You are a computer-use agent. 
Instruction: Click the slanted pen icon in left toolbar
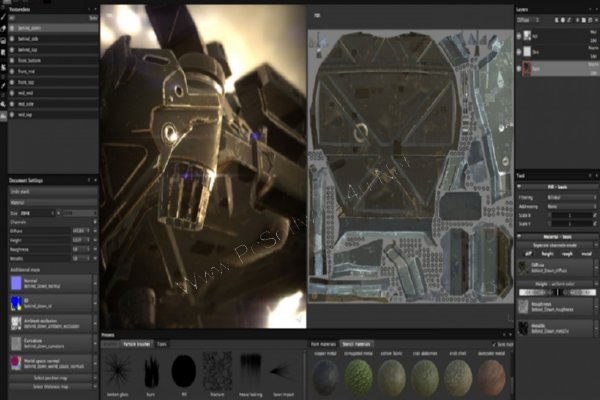pos(3,85)
